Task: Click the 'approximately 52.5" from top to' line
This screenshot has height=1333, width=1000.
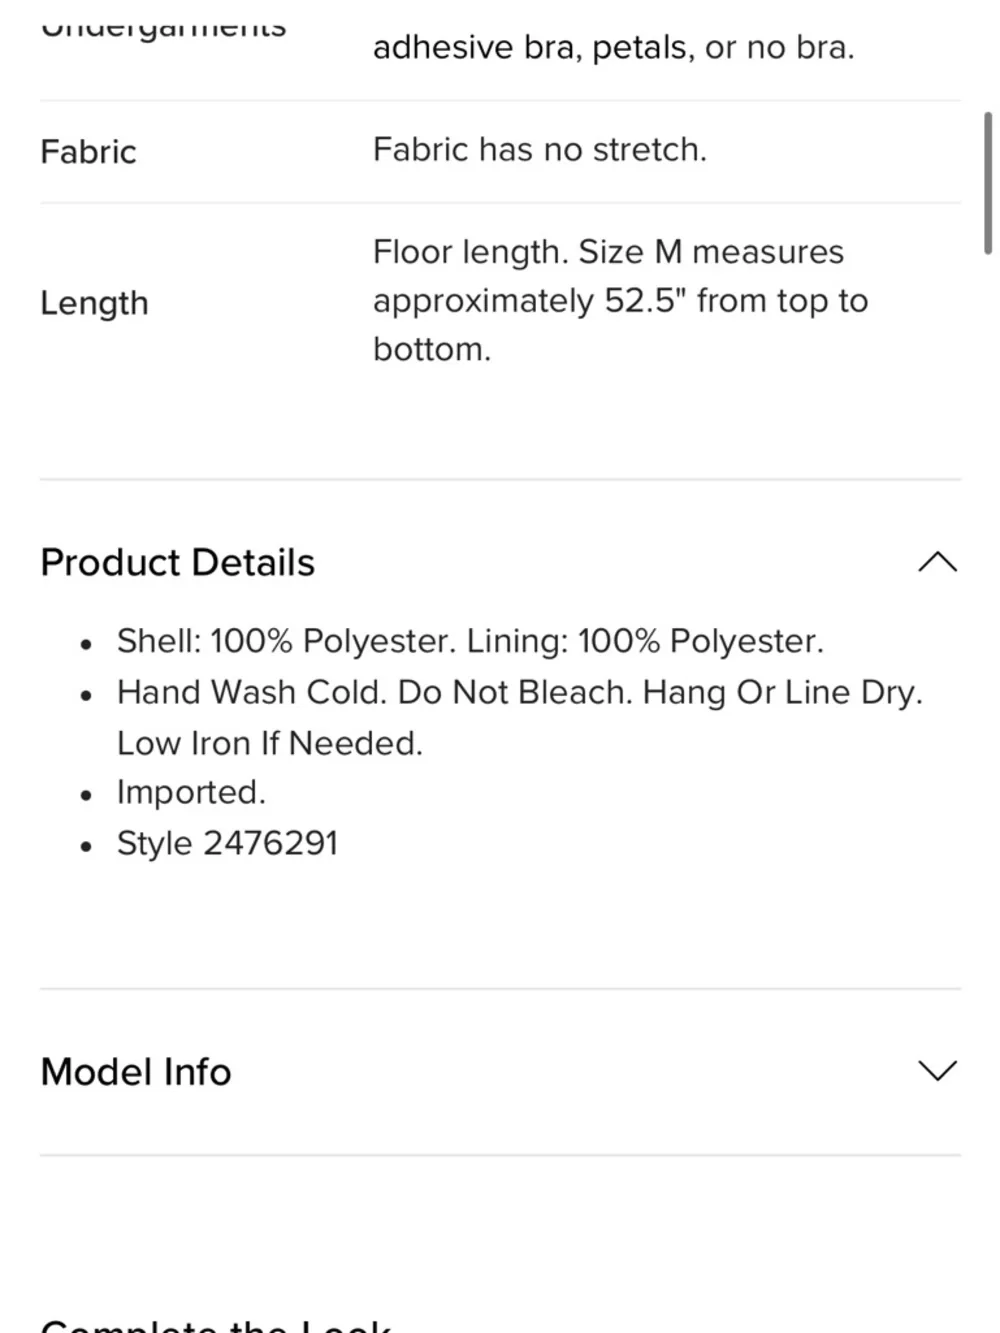Action: 620,301
